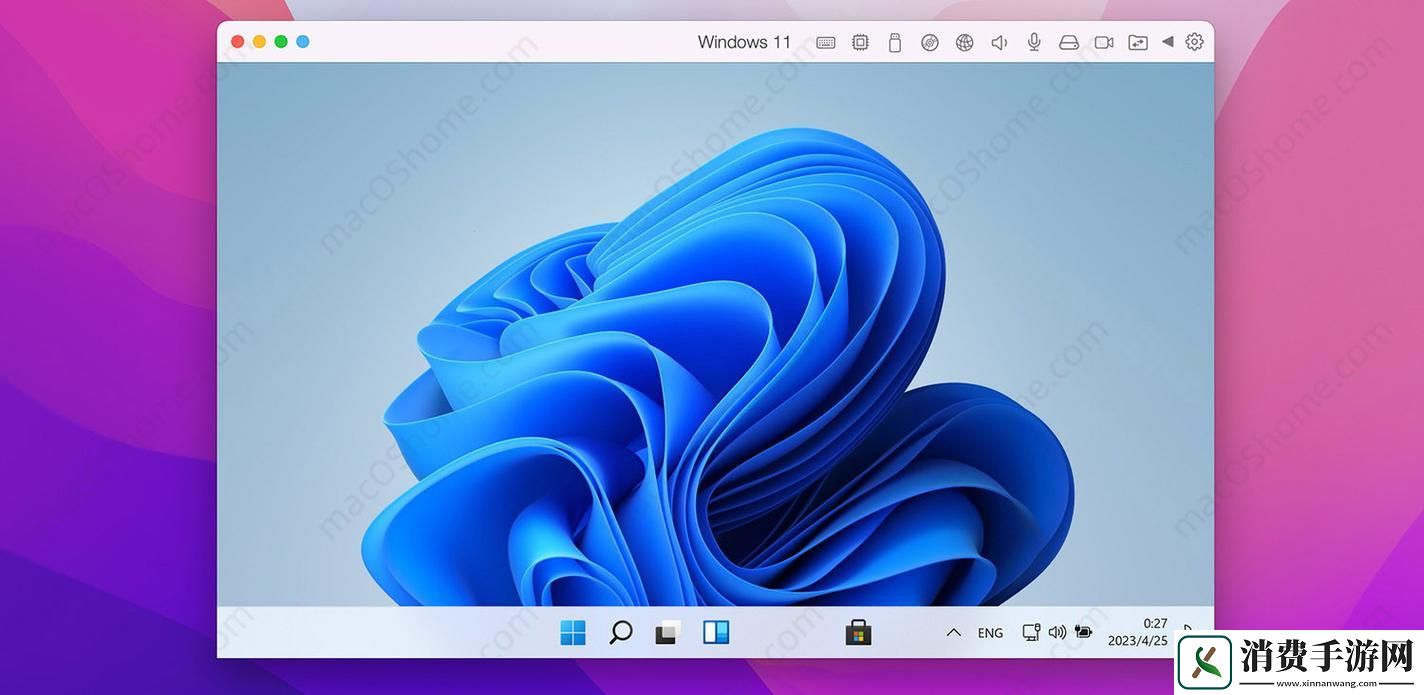Open the VM configuration gear icon
This screenshot has width=1424, height=695.
coord(1194,42)
